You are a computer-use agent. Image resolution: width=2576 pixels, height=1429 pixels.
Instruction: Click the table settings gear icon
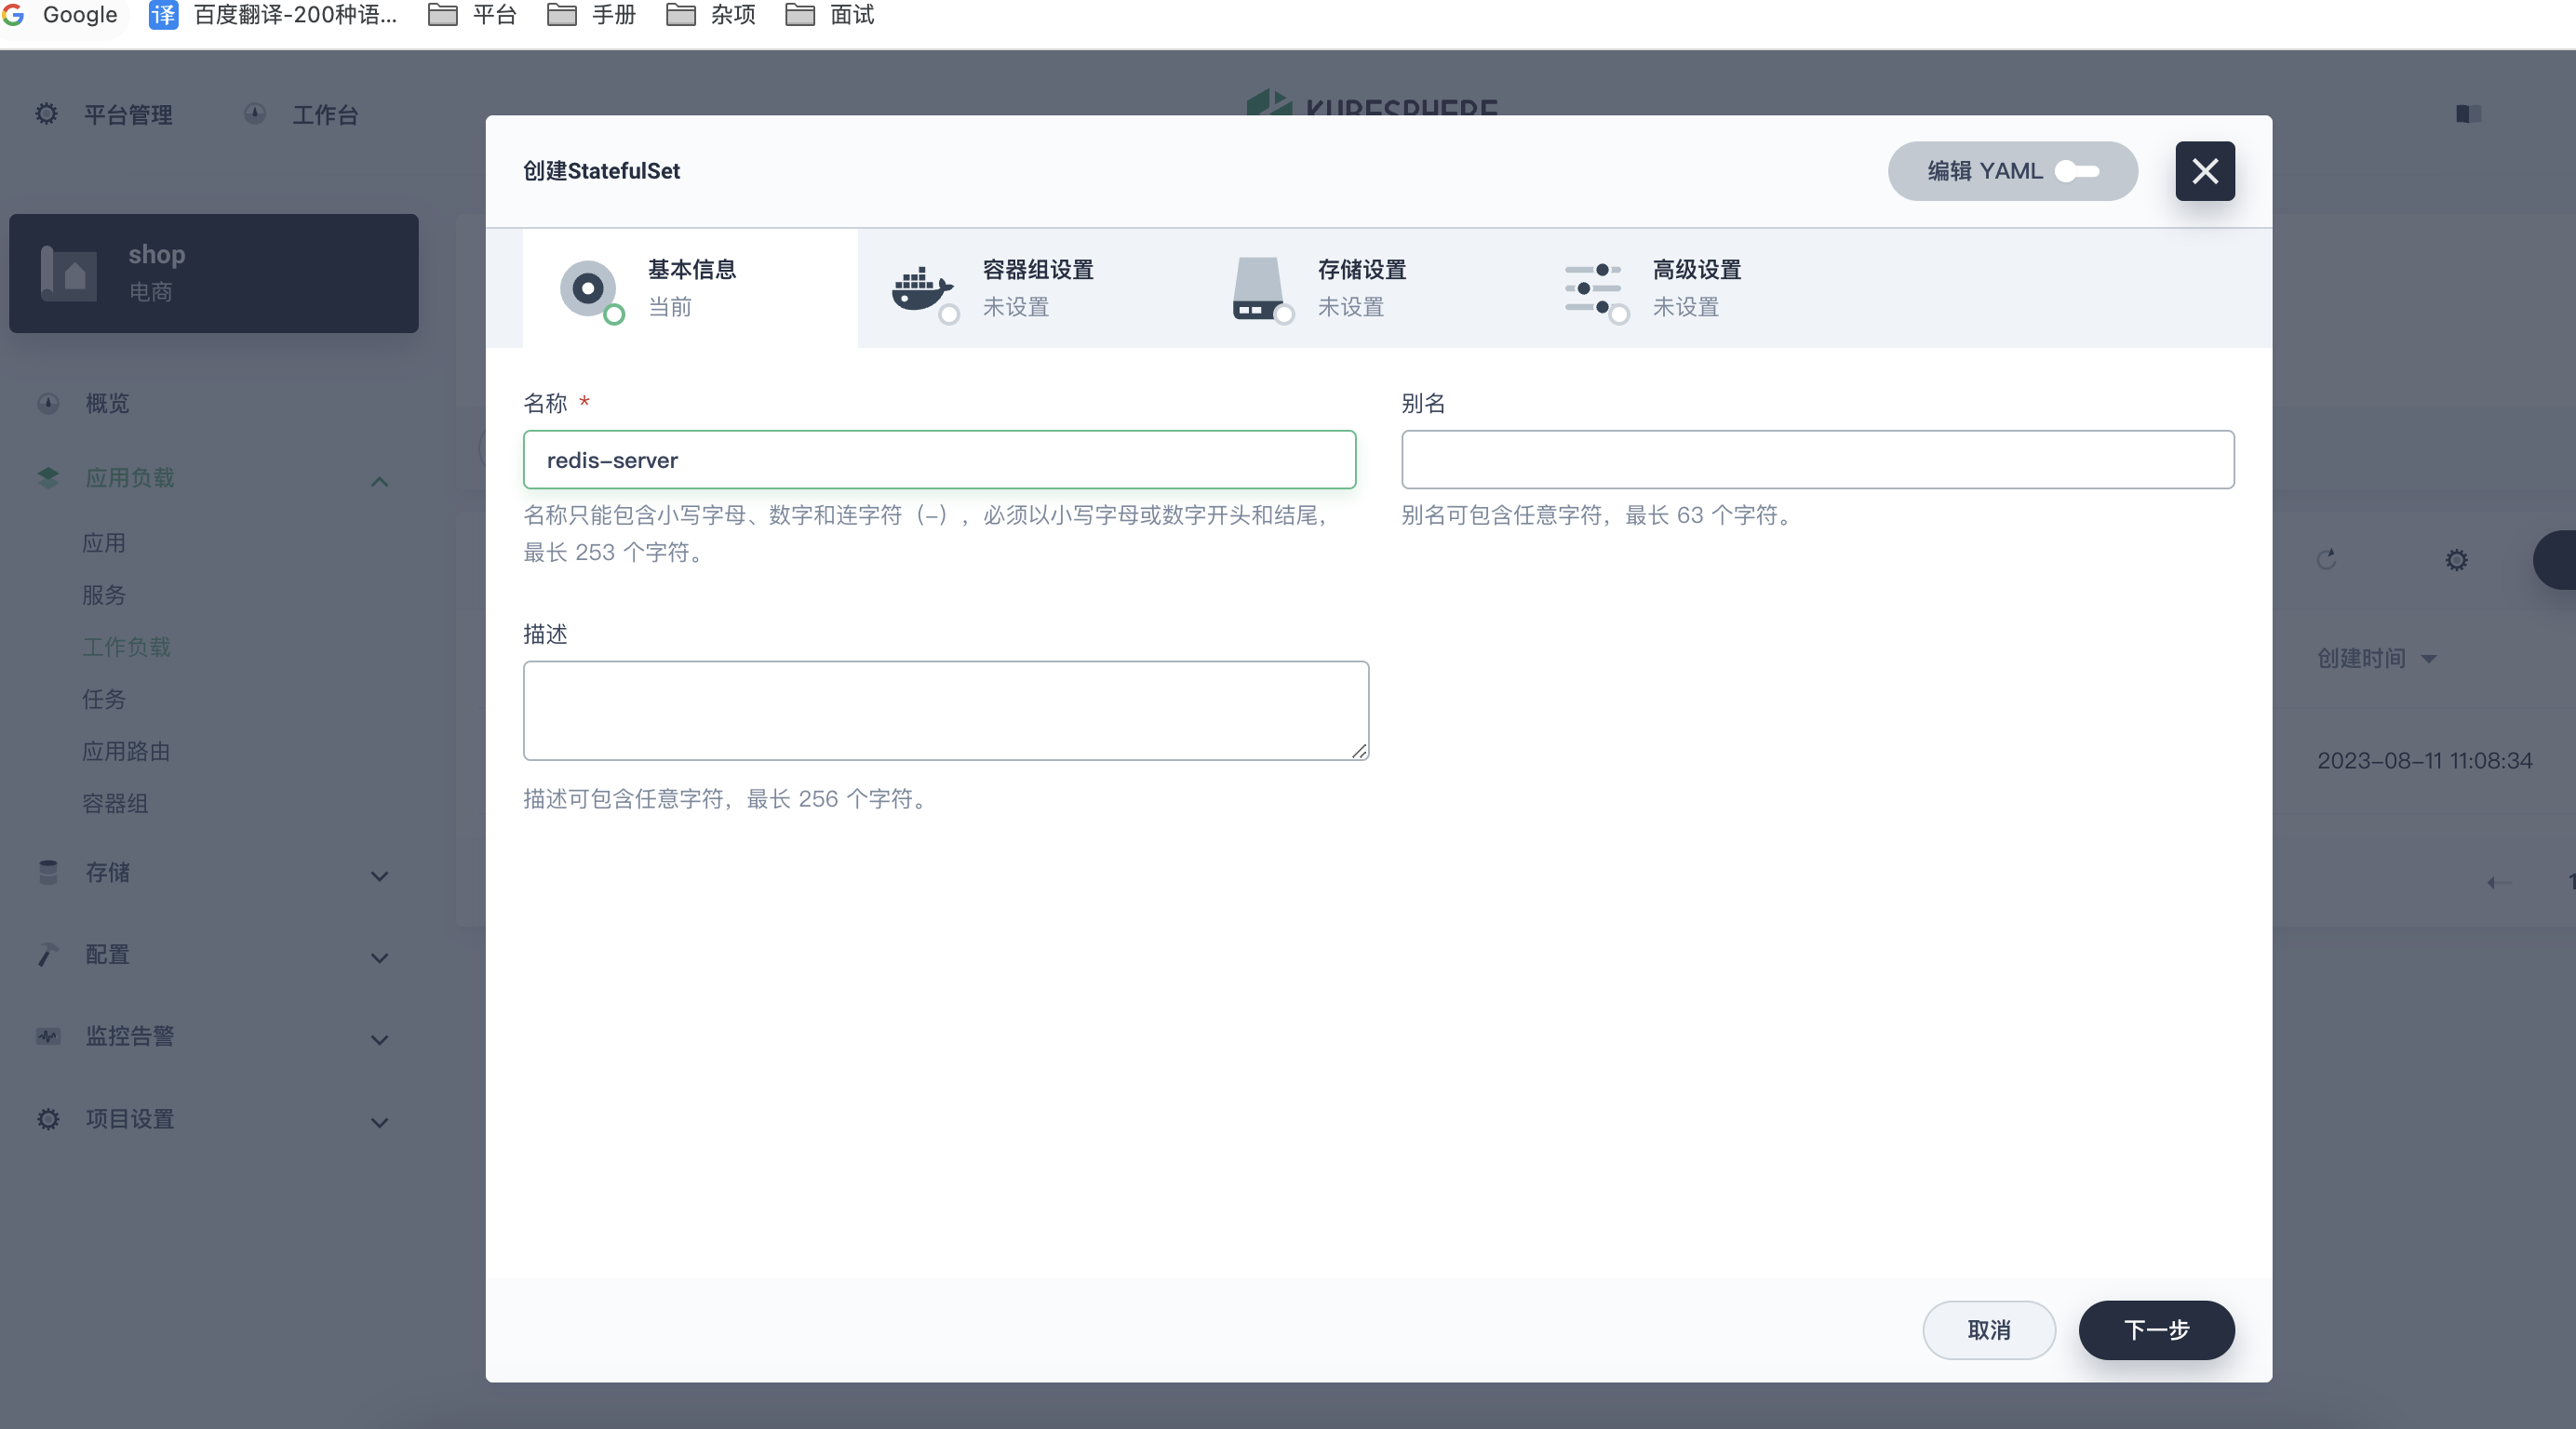[x=2456, y=560]
